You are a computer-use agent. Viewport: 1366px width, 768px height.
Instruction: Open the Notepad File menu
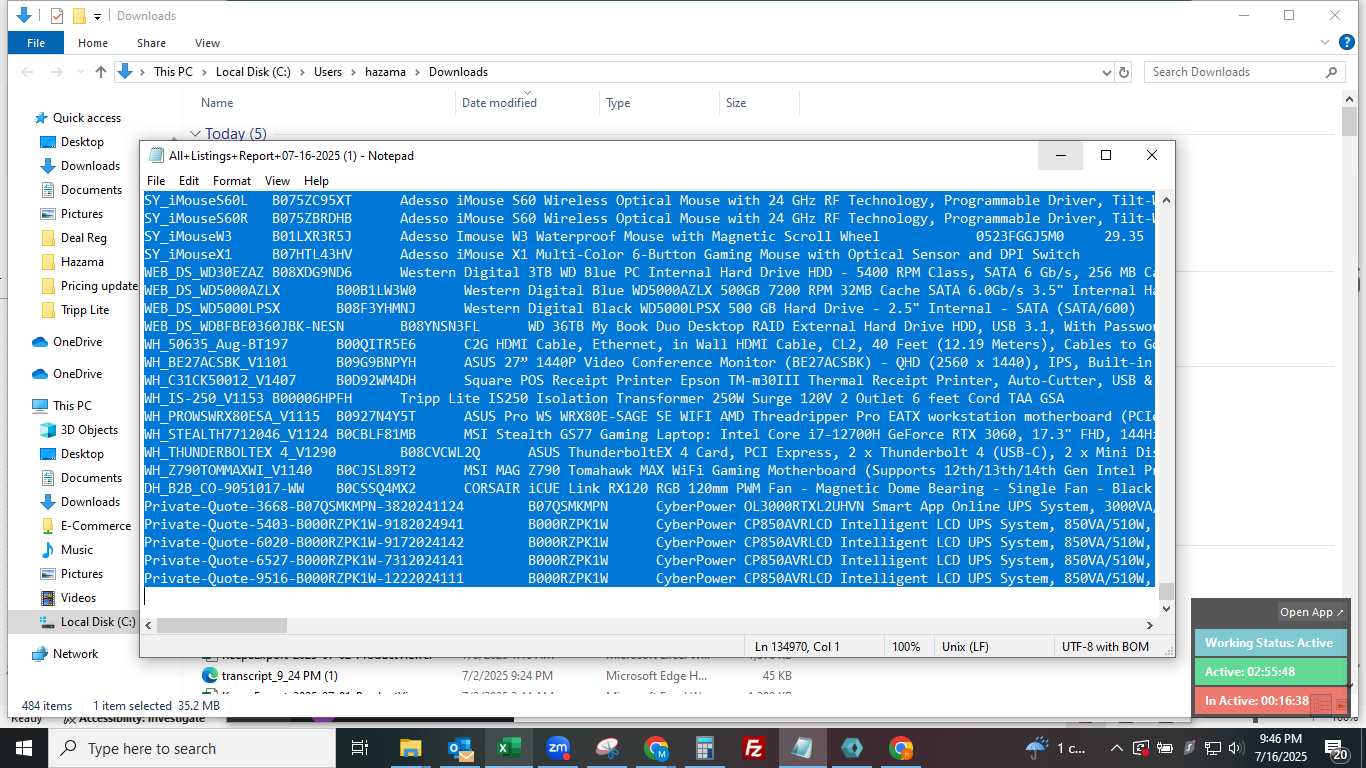[x=156, y=181]
